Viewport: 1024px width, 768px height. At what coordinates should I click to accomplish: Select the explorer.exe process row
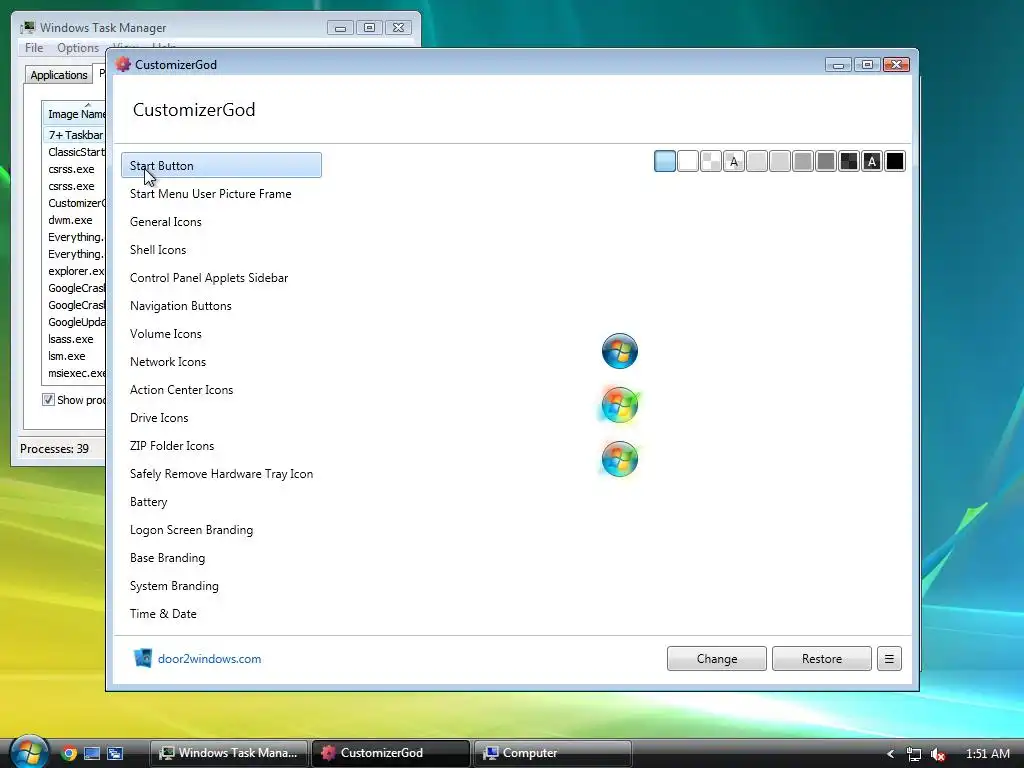[74, 271]
